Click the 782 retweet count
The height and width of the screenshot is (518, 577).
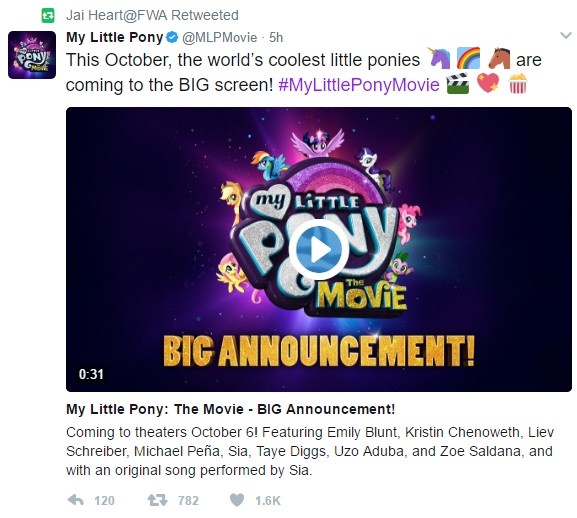point(188,501)
